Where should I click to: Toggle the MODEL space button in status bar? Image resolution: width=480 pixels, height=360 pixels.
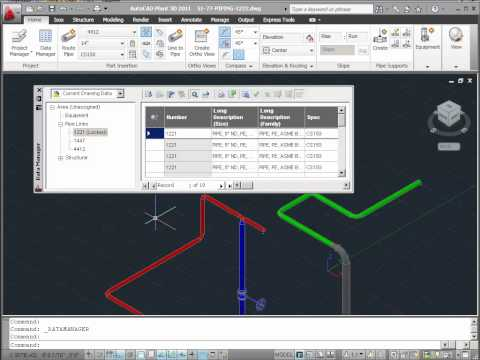click(284, 354)
